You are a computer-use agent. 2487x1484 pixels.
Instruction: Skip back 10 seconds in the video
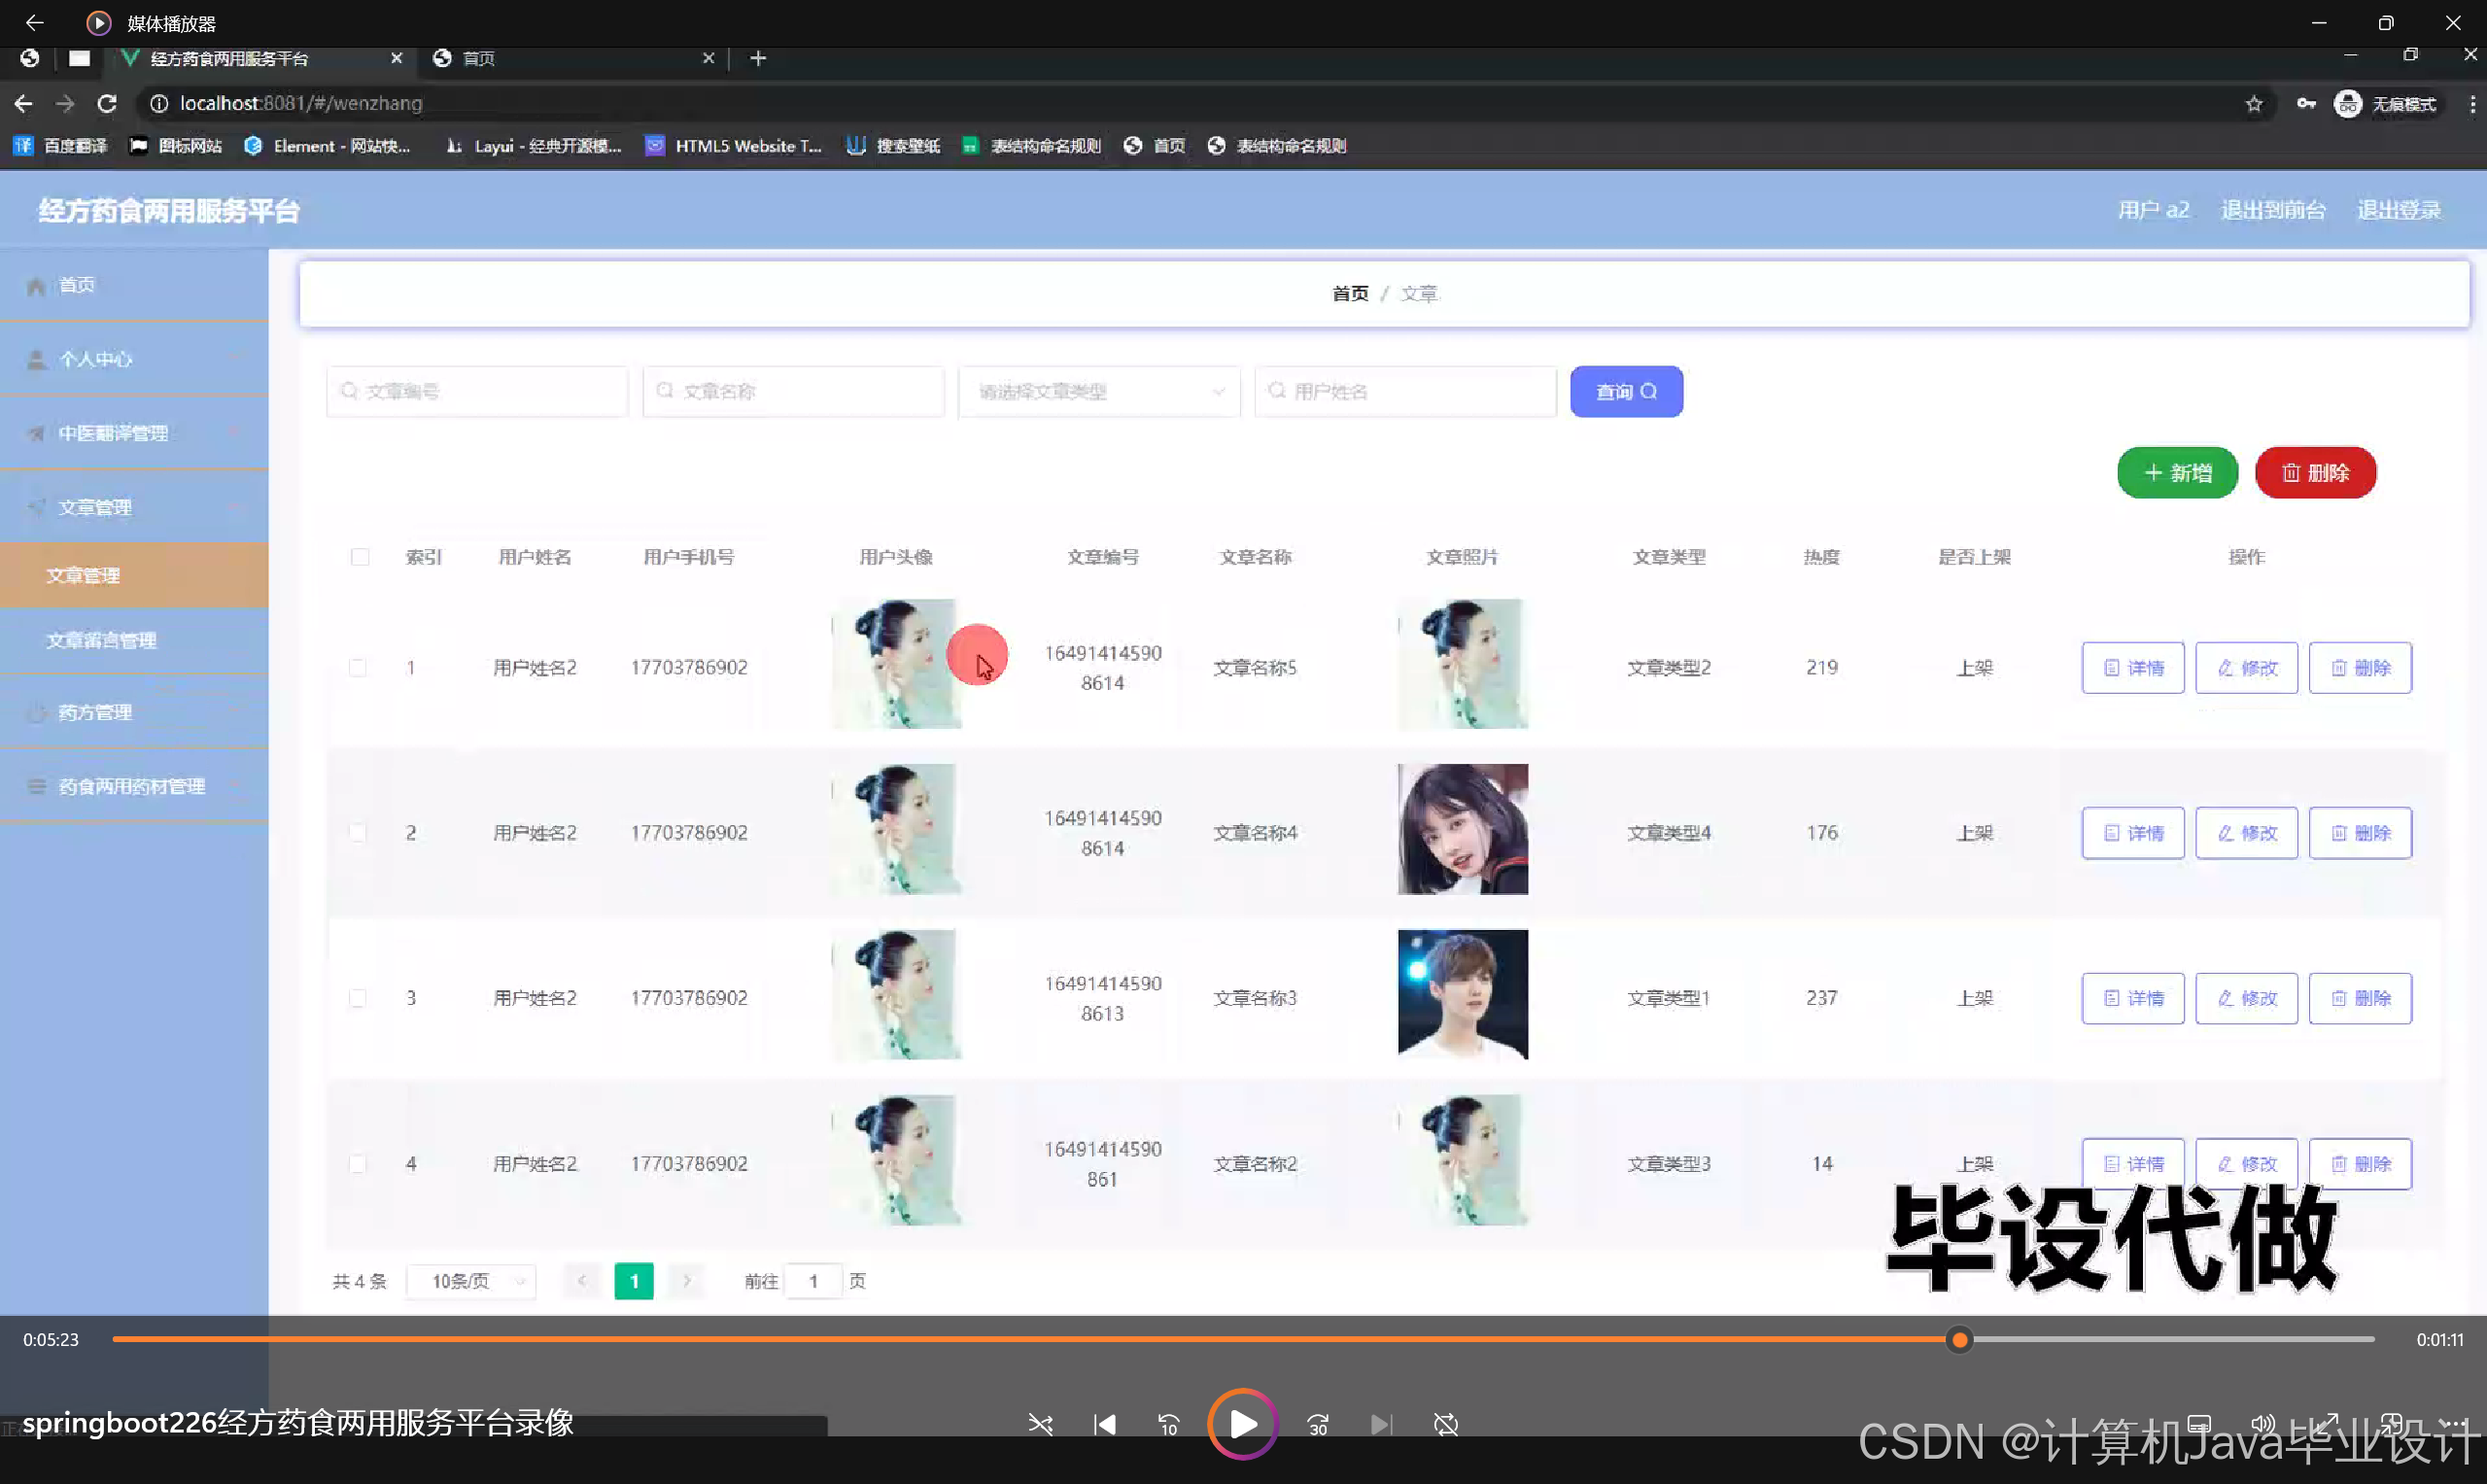click(1168, 1424)
